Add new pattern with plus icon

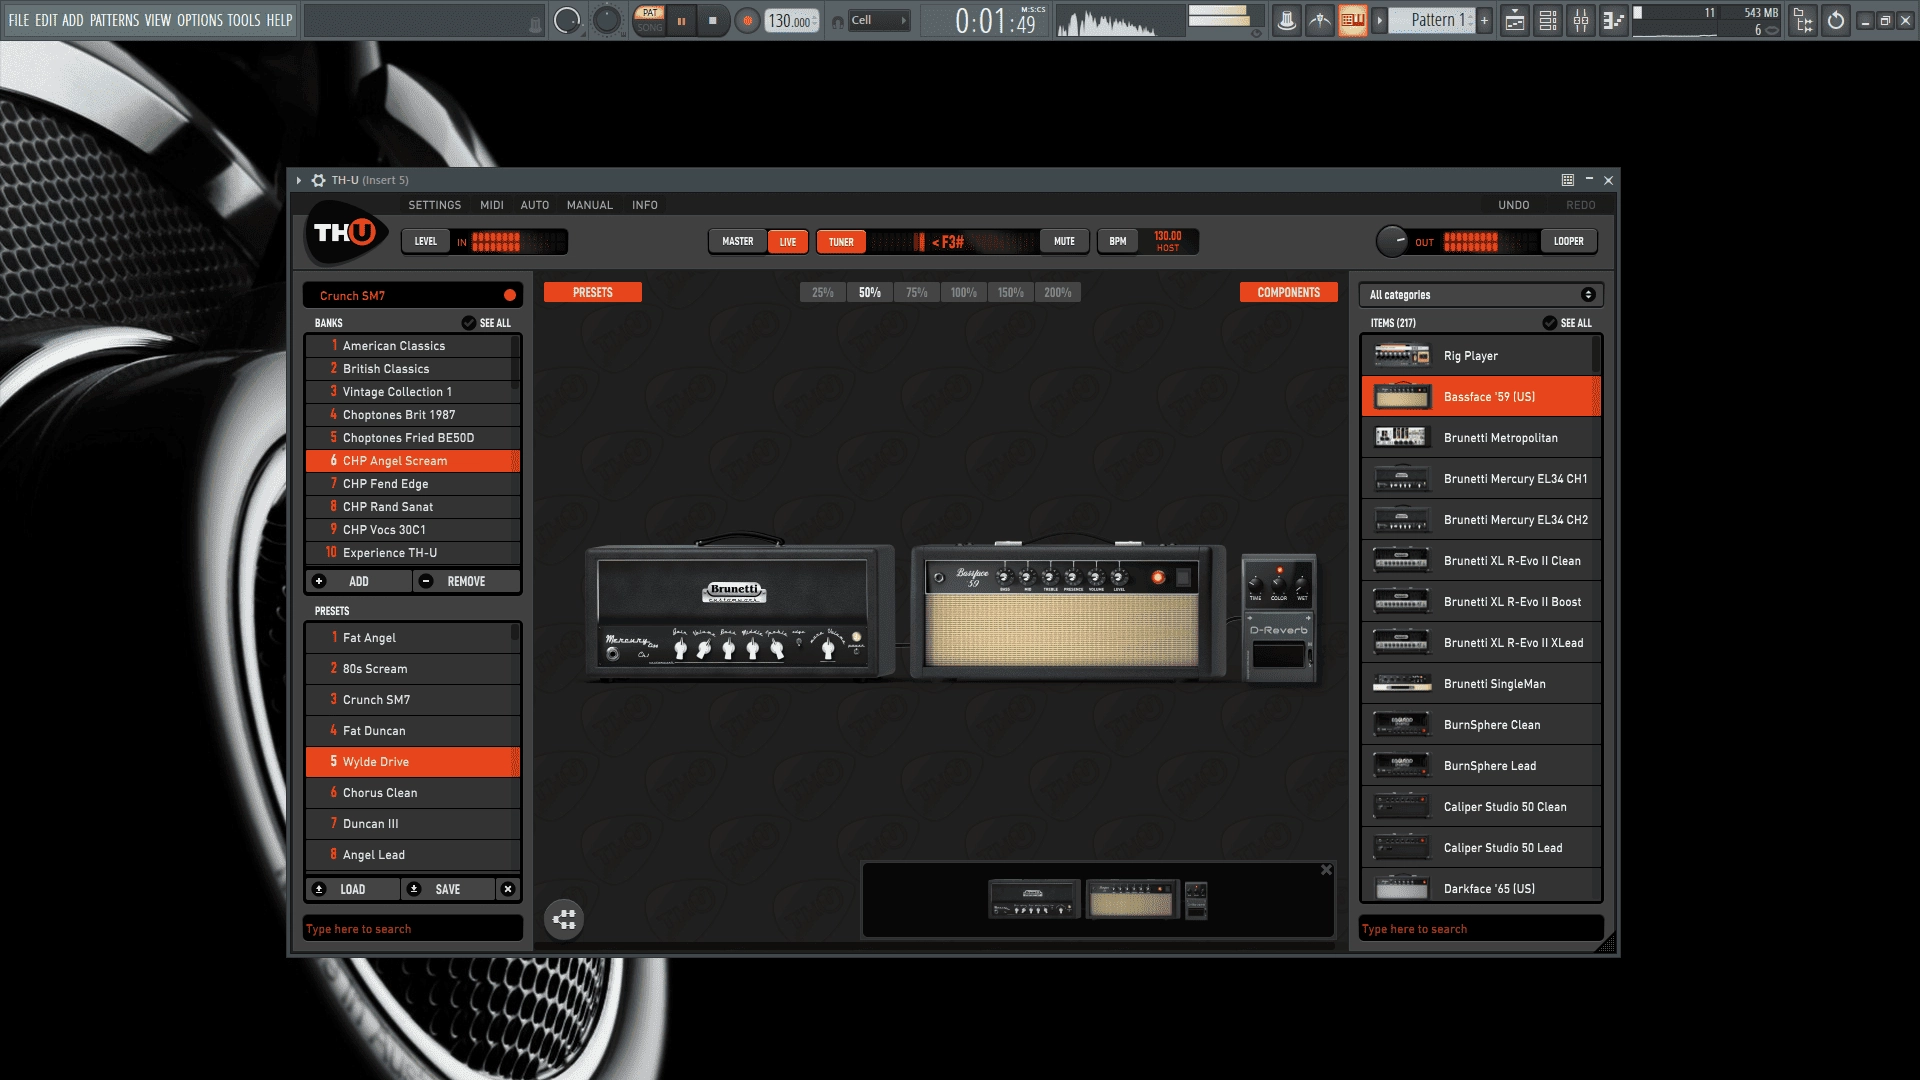point(1485,20)
